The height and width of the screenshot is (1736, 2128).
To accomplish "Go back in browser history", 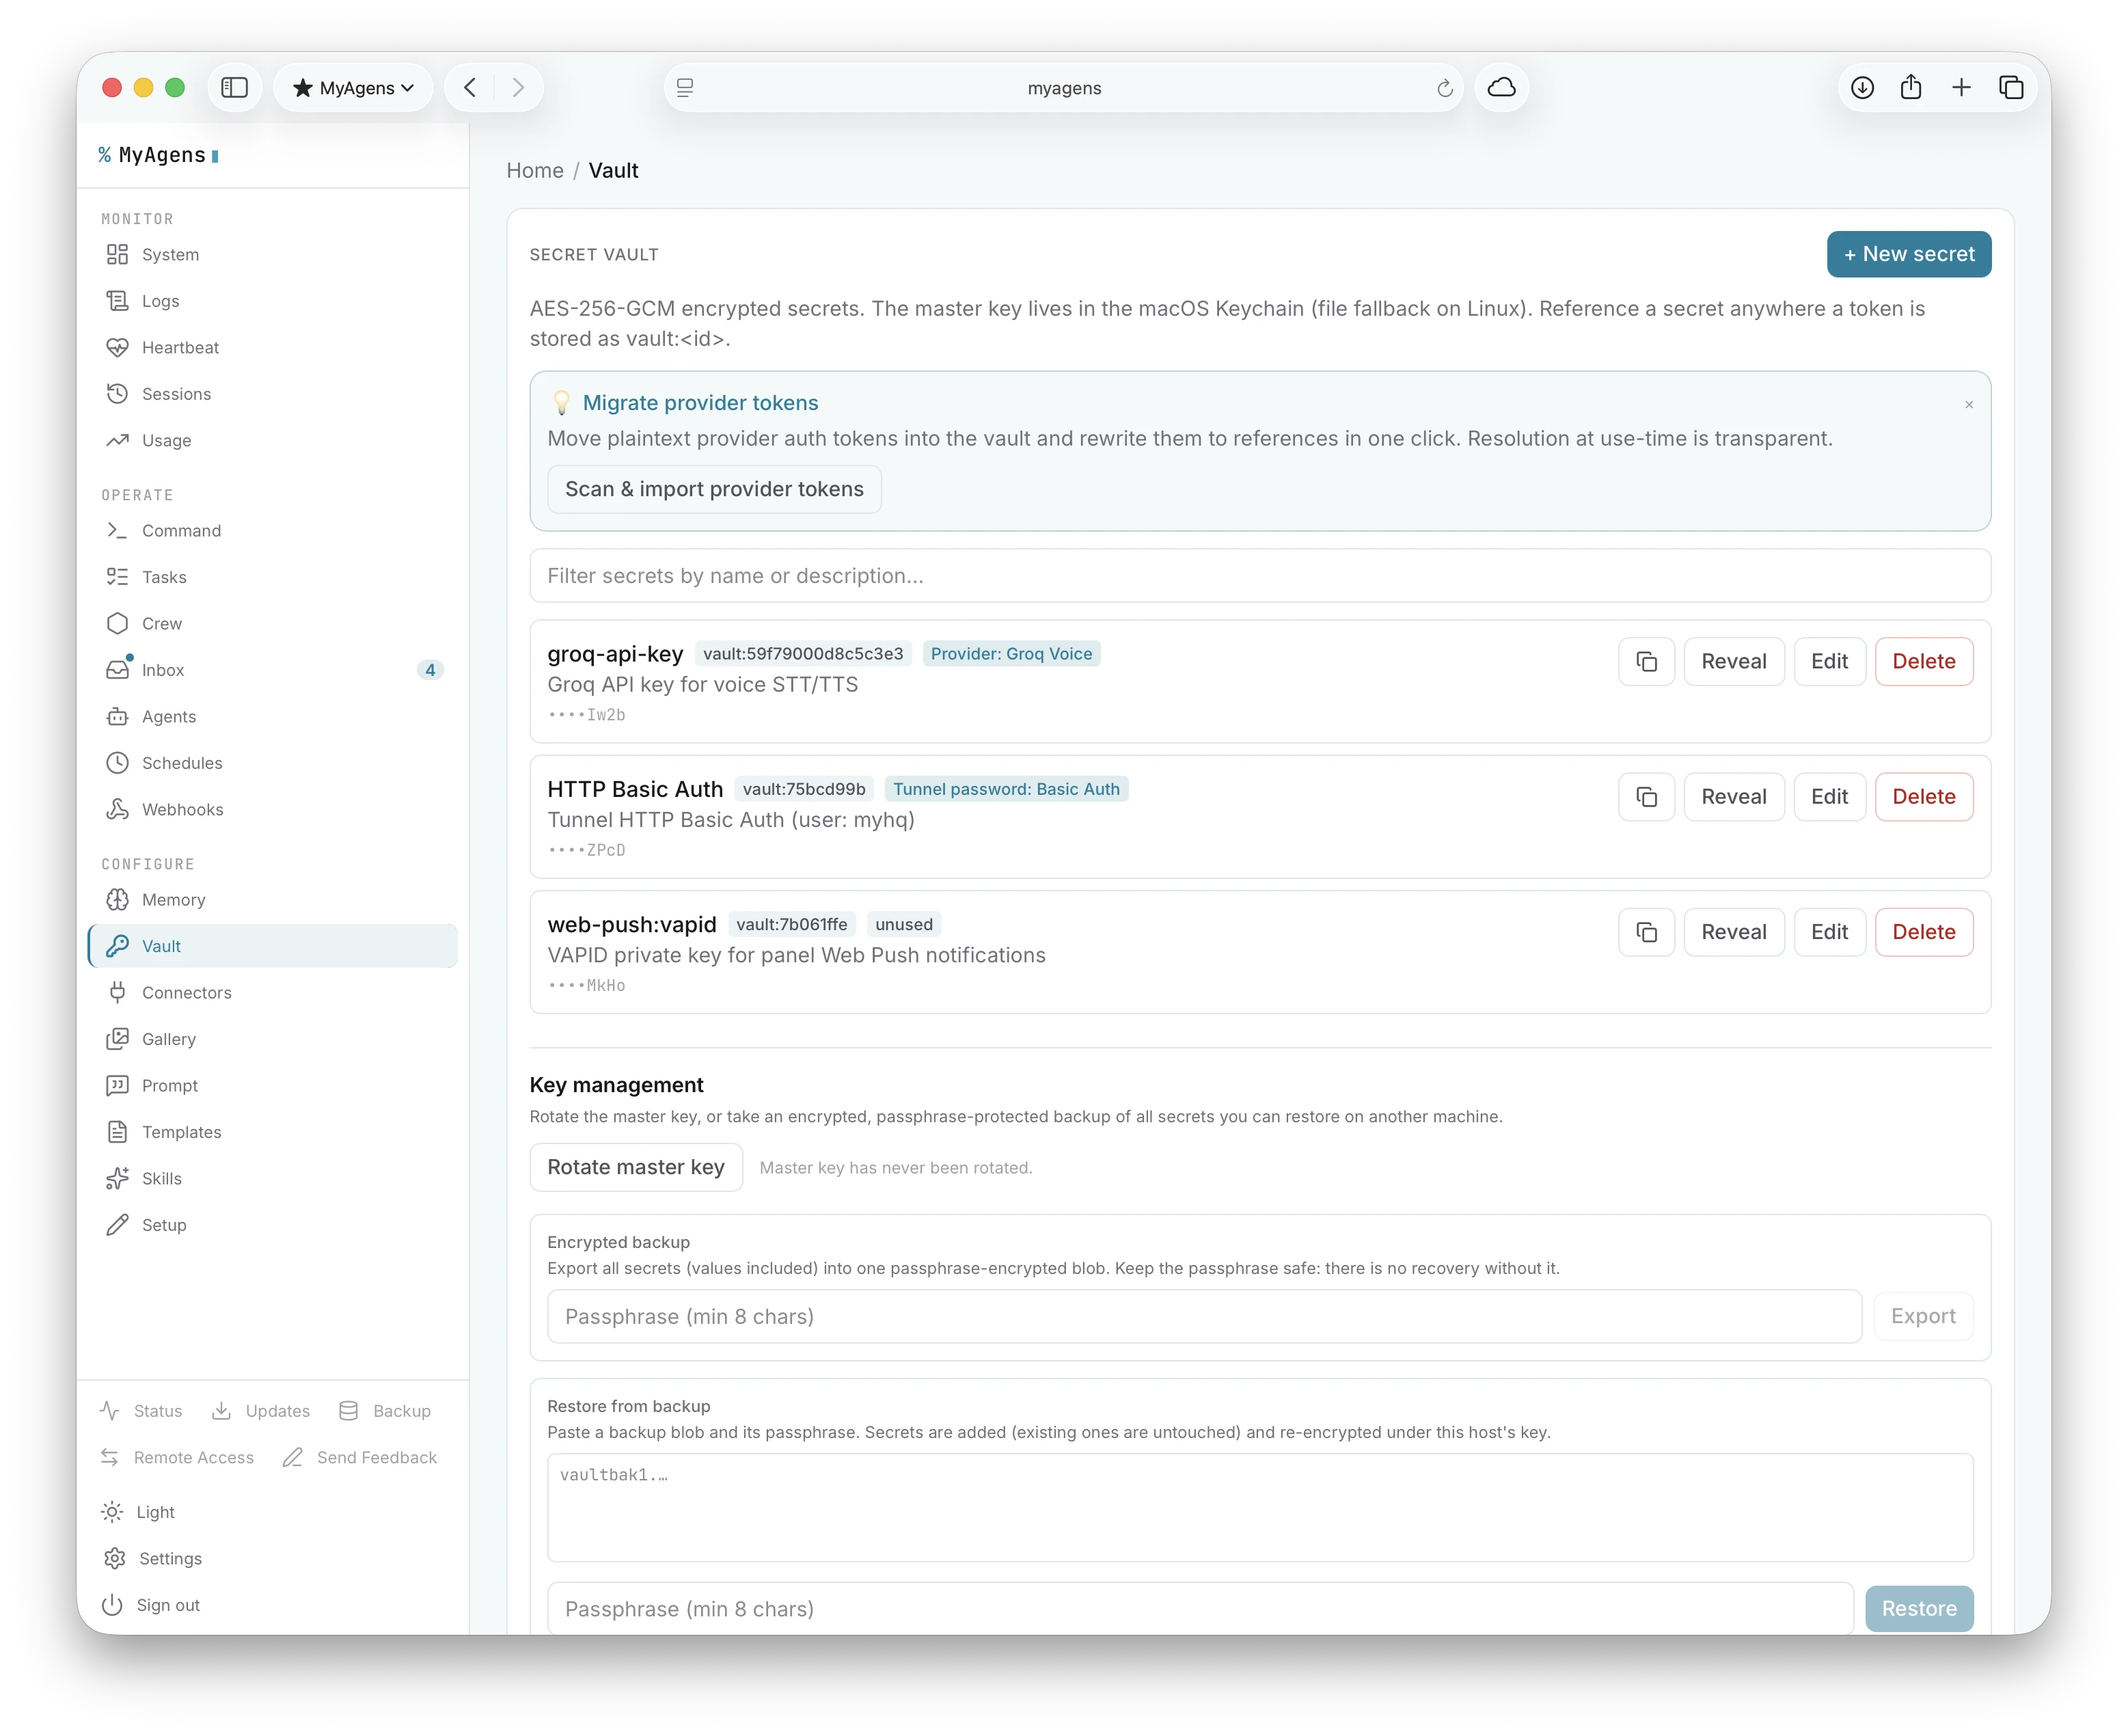I will [x=470, y=88].
